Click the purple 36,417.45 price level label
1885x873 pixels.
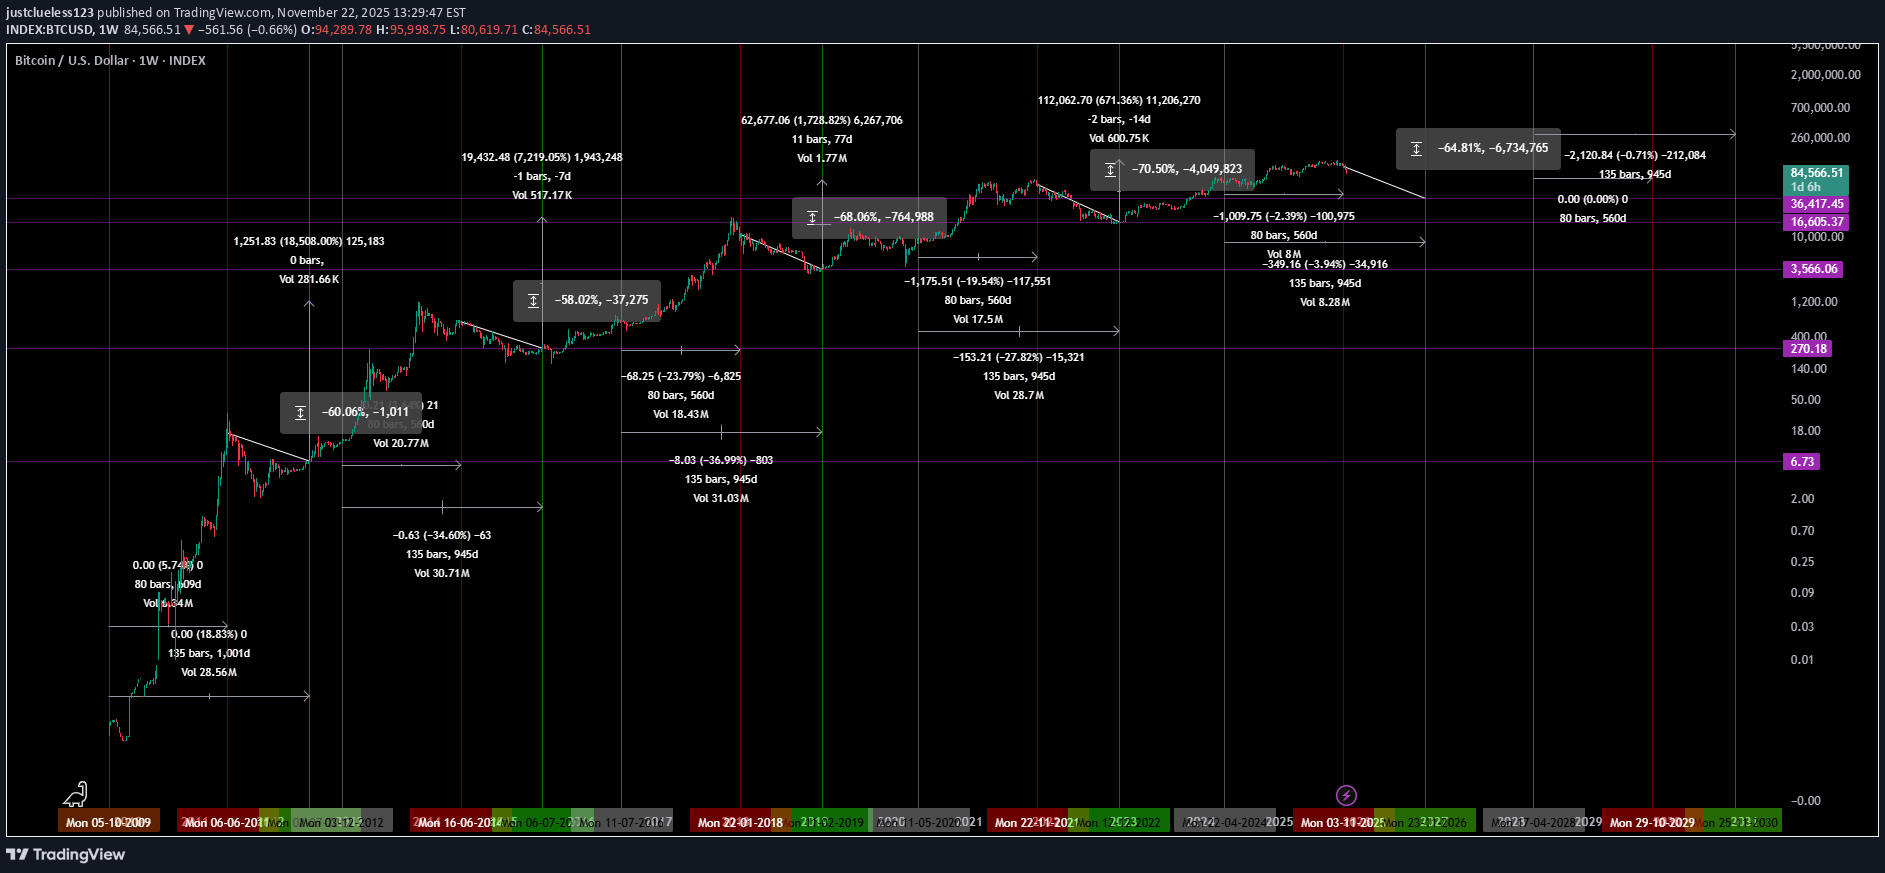1816,204
